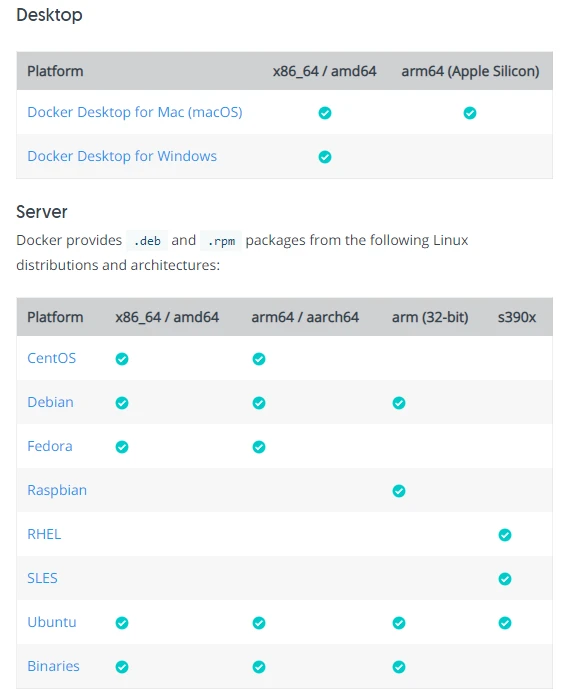The image size is (565, 700).
Task: Click the Ubuntu s390x checkmark icon
Action: (x=505, y=623)
